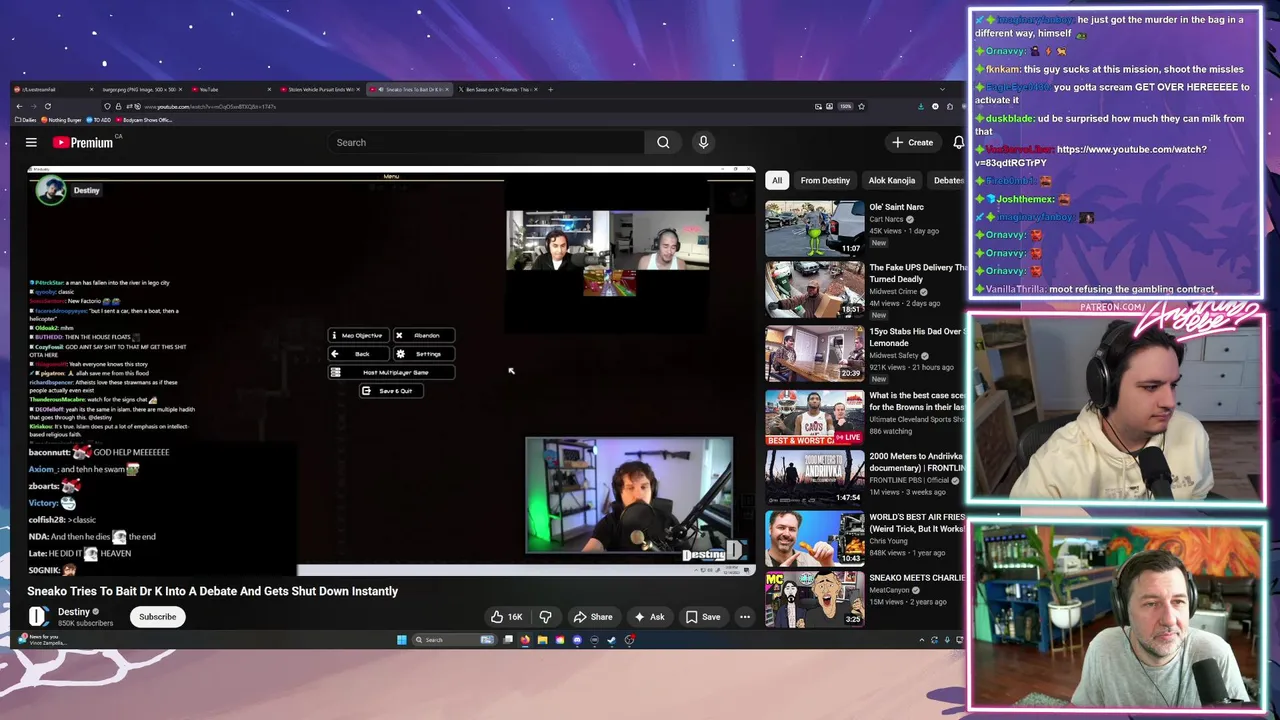
Task: Start voice search with microphone icon
Action: (x=703, y=142)
